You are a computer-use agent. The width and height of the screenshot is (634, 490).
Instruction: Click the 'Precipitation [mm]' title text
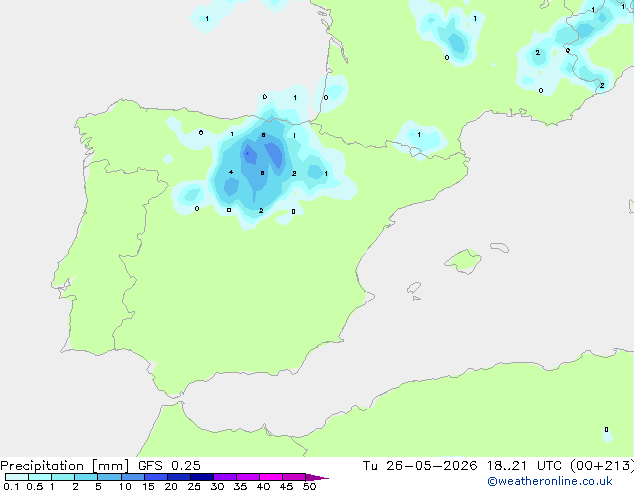coord(65,466)
